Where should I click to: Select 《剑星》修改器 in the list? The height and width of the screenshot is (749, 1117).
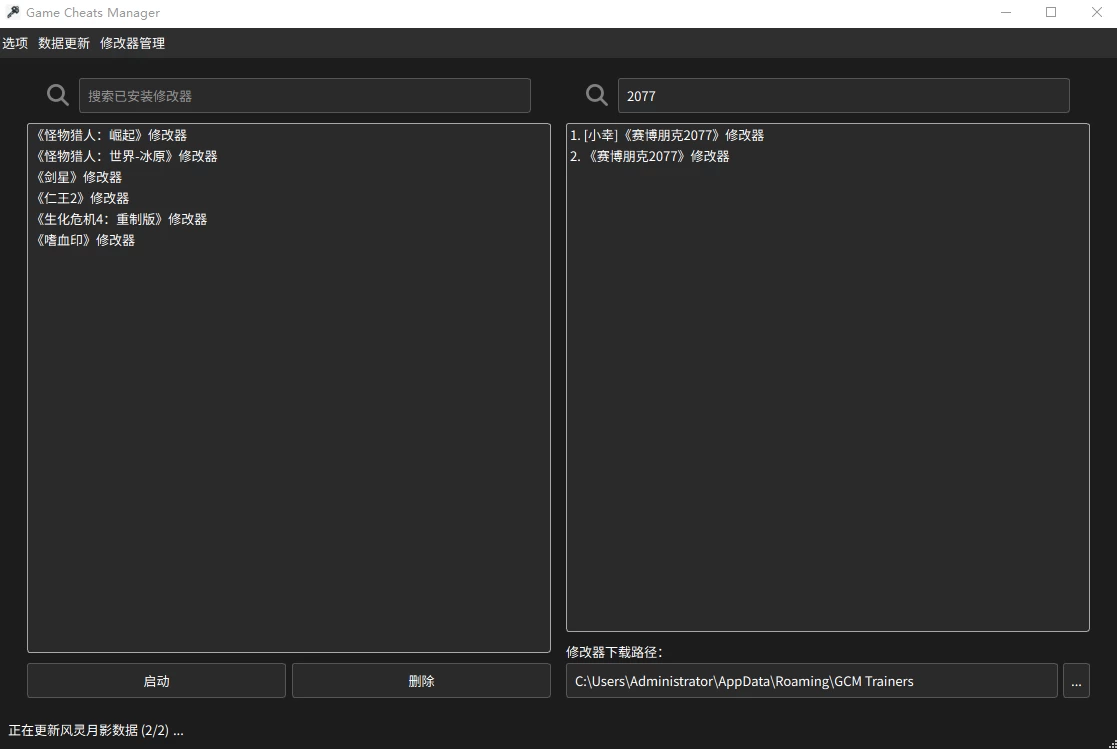point(289,177)
